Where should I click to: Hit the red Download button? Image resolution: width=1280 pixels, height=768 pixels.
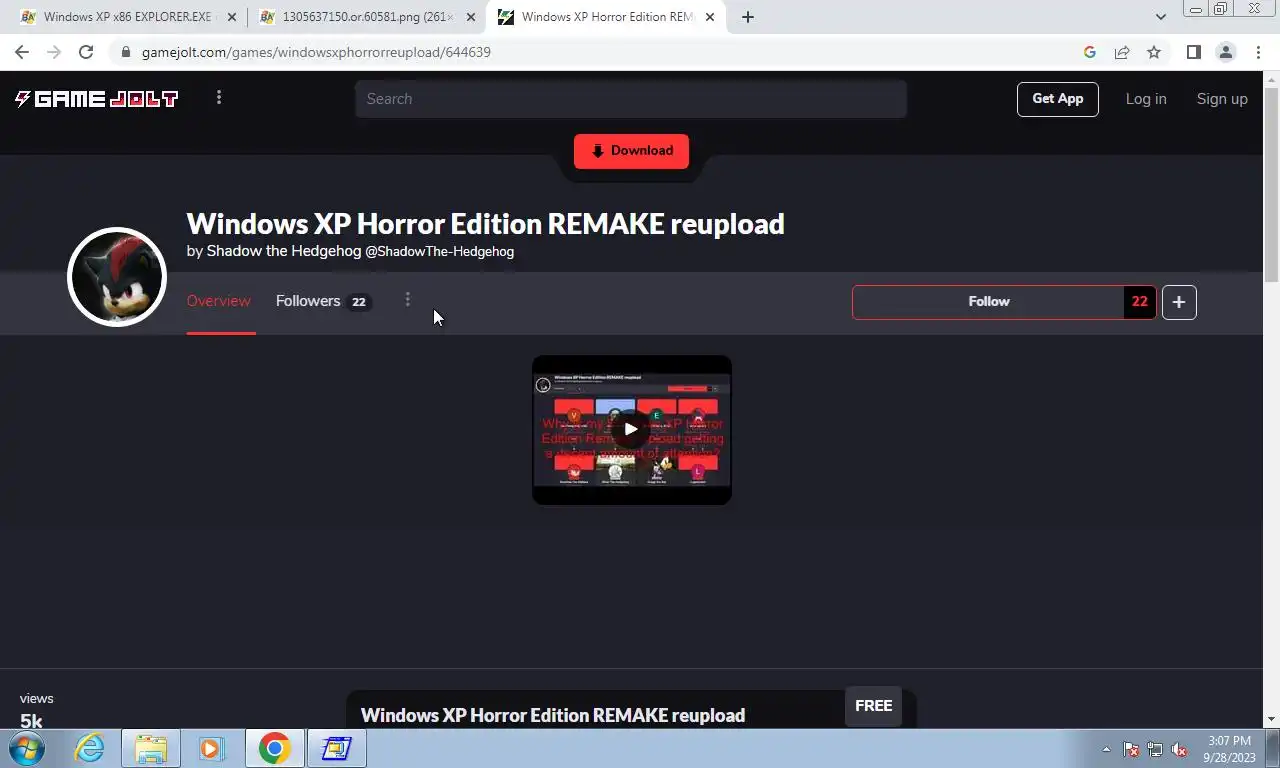point(631,151)
